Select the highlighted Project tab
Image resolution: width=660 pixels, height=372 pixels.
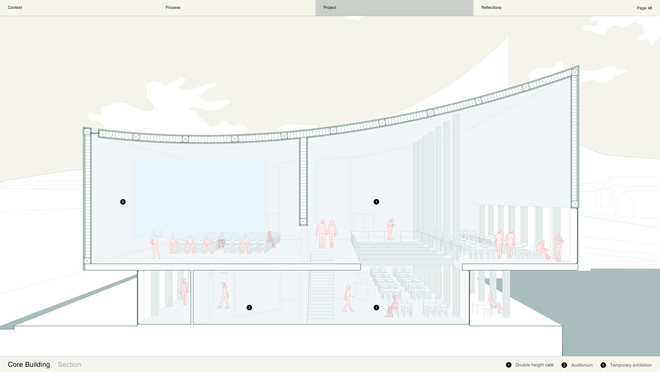coord(394,8)
